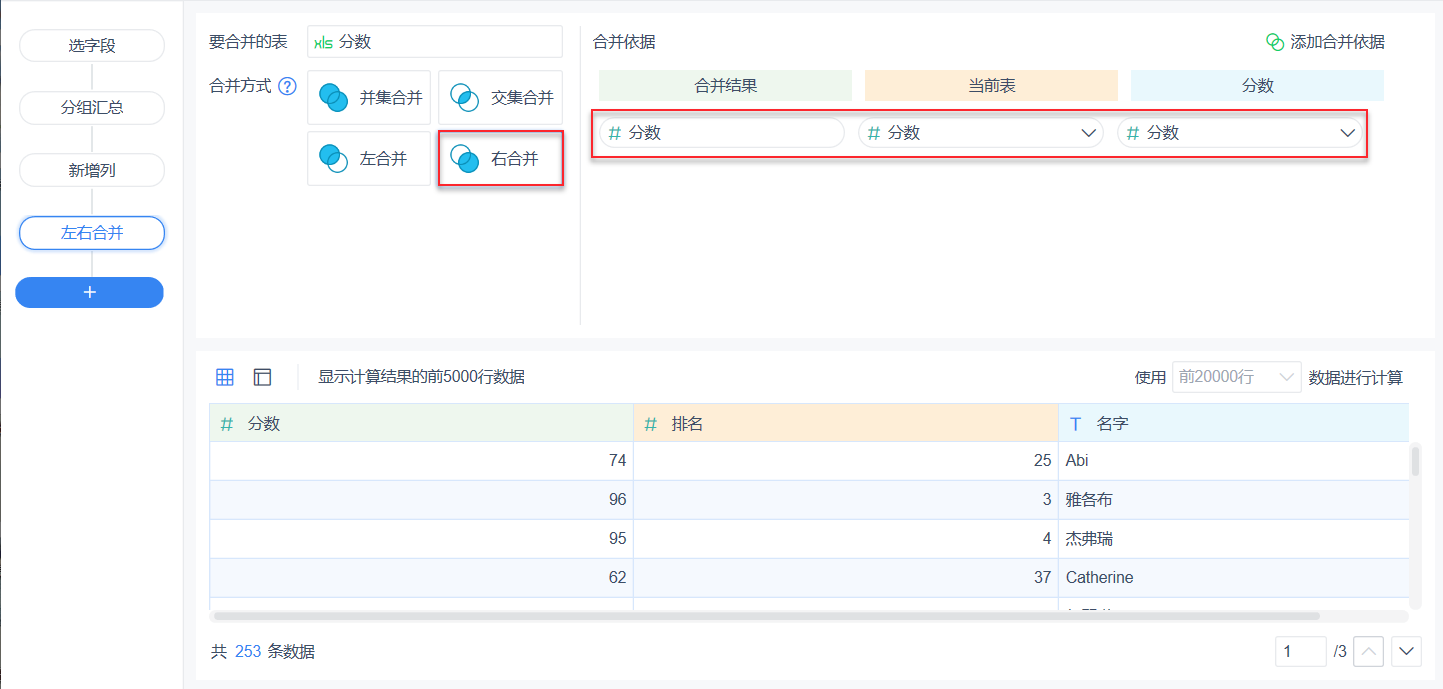
Task: Click the help question mark beside 合并方式
Action: coord(288,86)
